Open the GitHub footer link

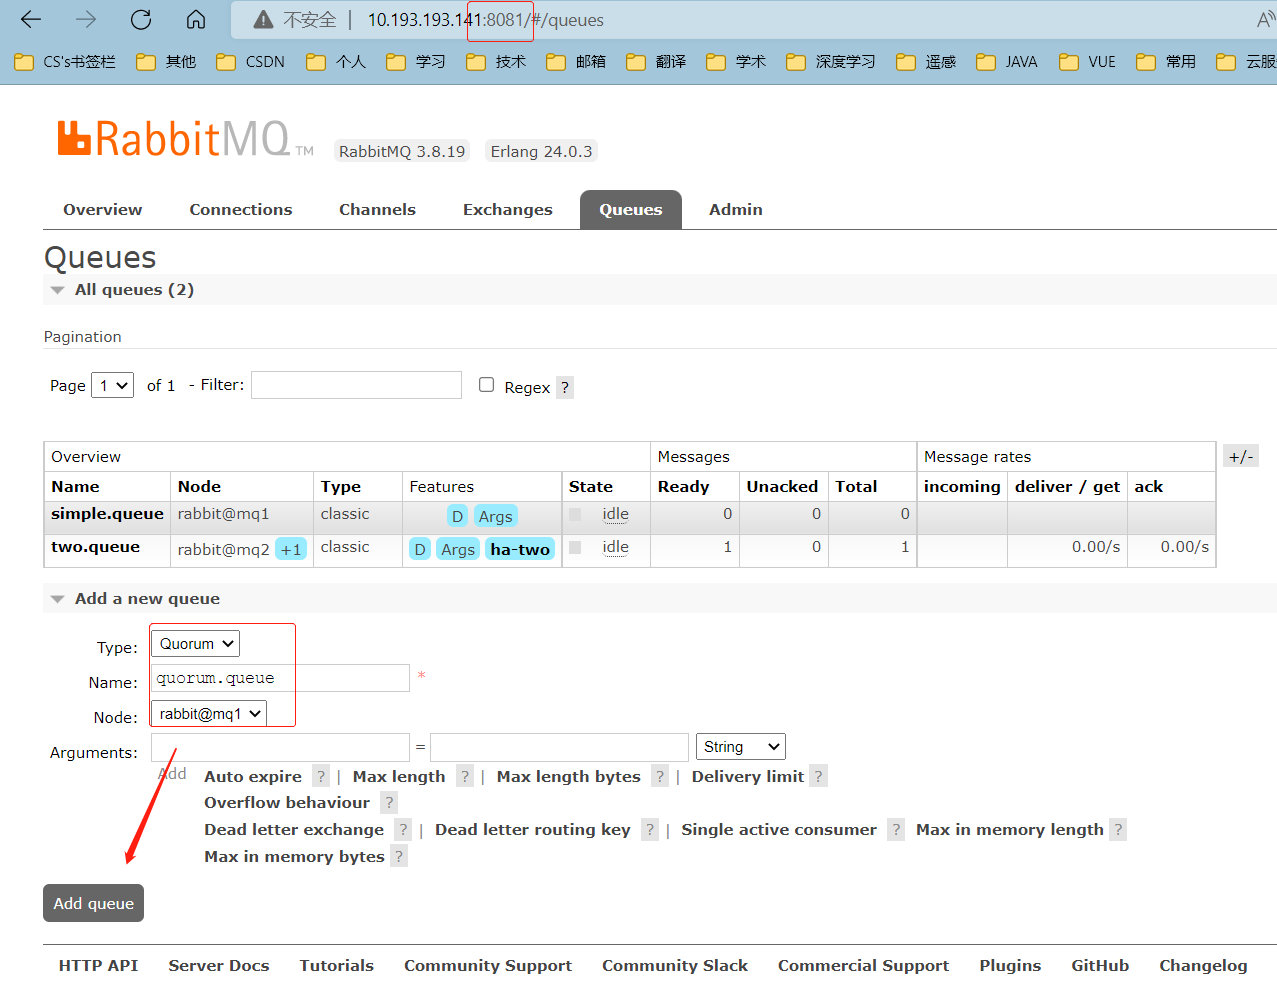(1100, 965)
